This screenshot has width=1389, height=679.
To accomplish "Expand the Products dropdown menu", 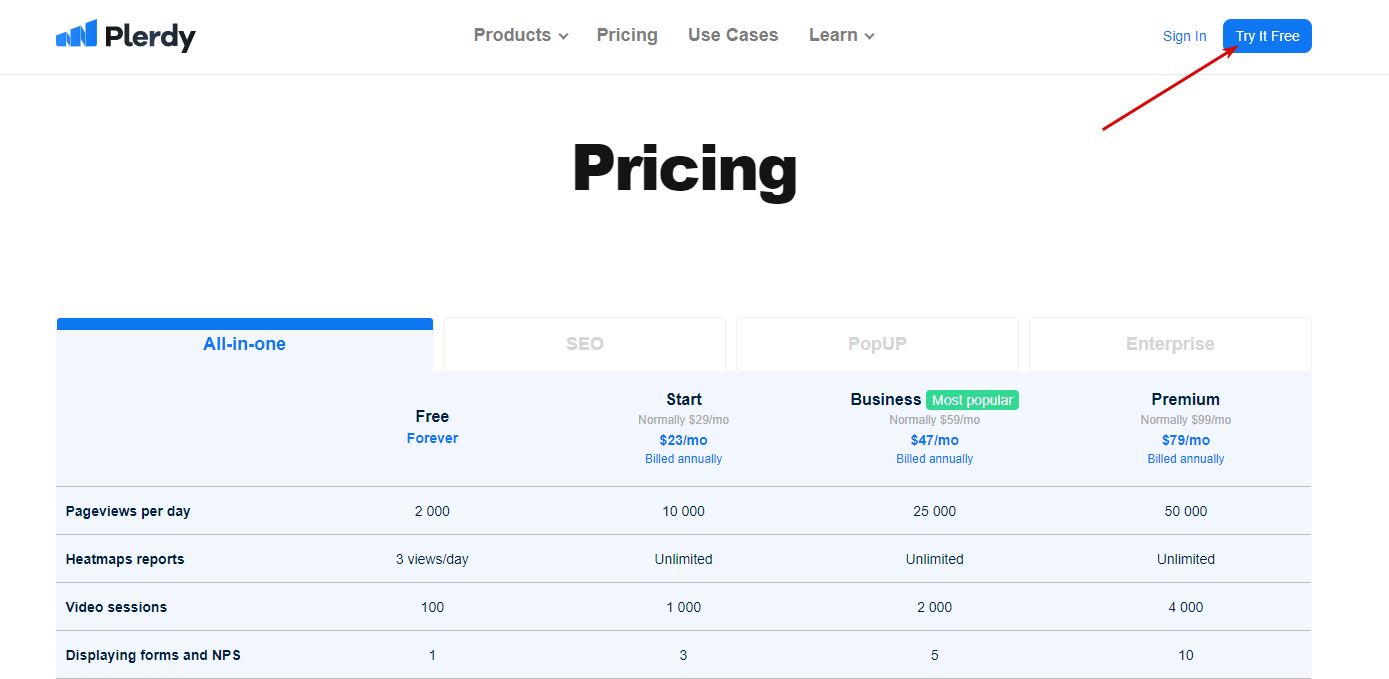I will (x=521, y=35).
